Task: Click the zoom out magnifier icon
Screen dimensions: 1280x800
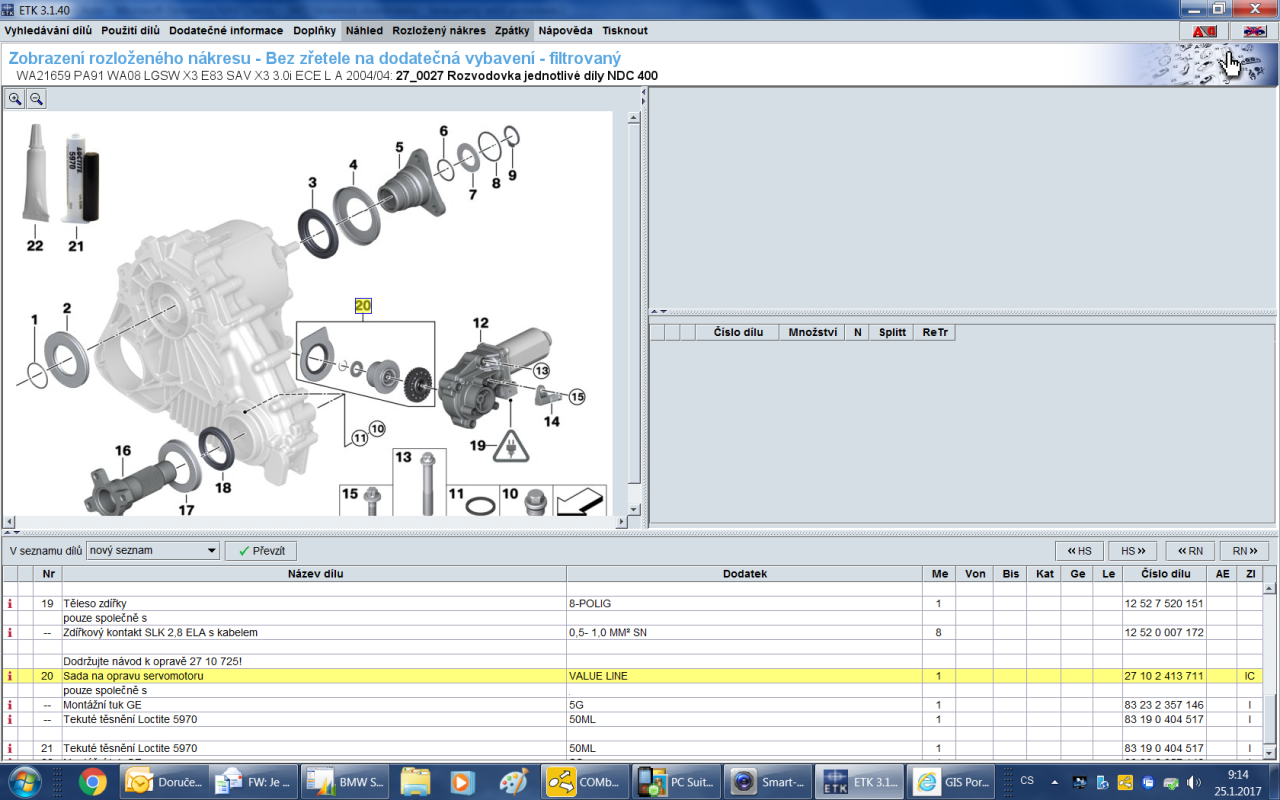Action: pyautogui.click(x=36, y=98)
